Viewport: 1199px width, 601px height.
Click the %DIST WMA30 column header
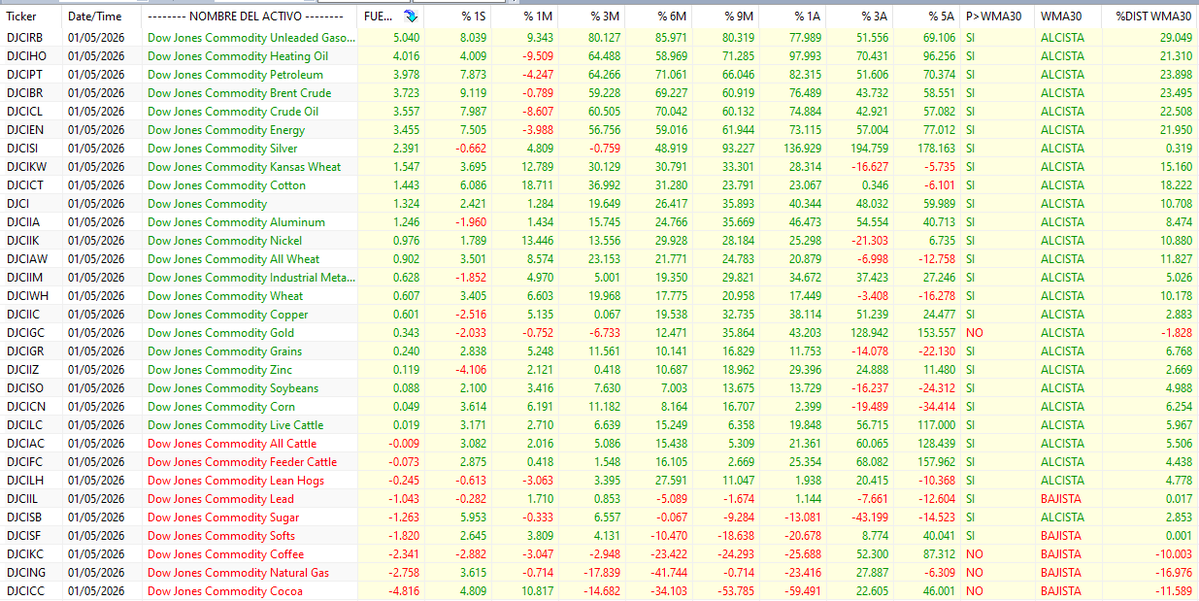point(1153,16)
